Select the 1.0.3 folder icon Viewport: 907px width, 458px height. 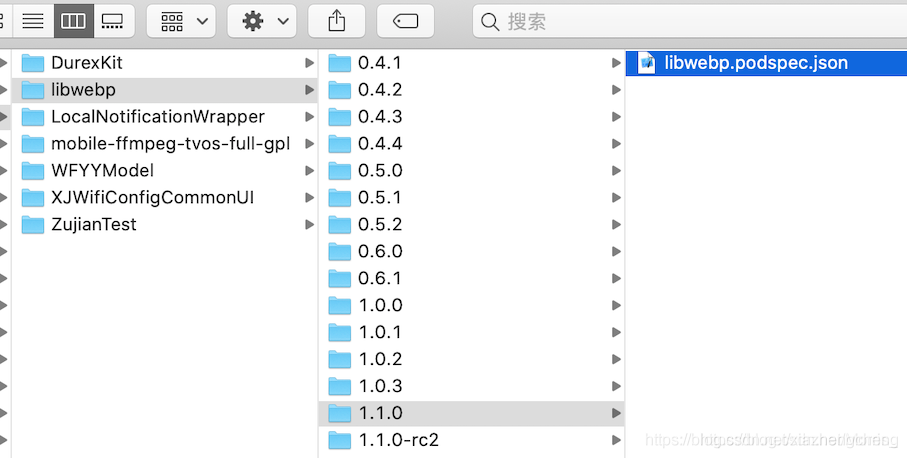pyautogui.click(x=340, y=386)
